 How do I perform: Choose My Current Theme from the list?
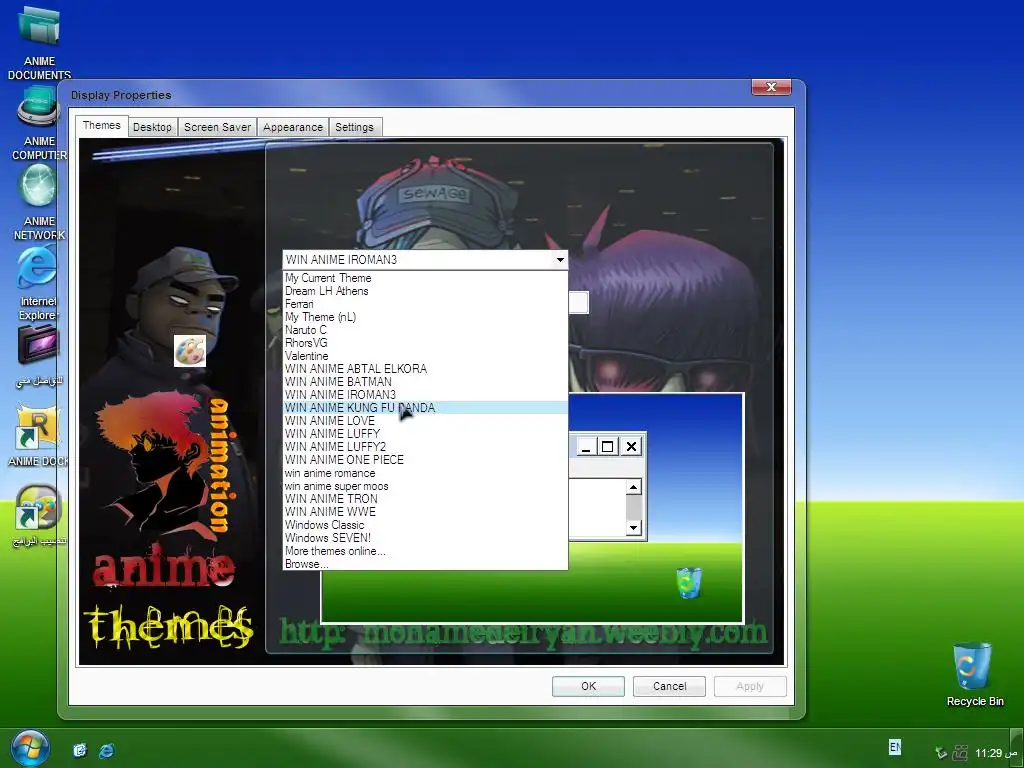[425, 278]
